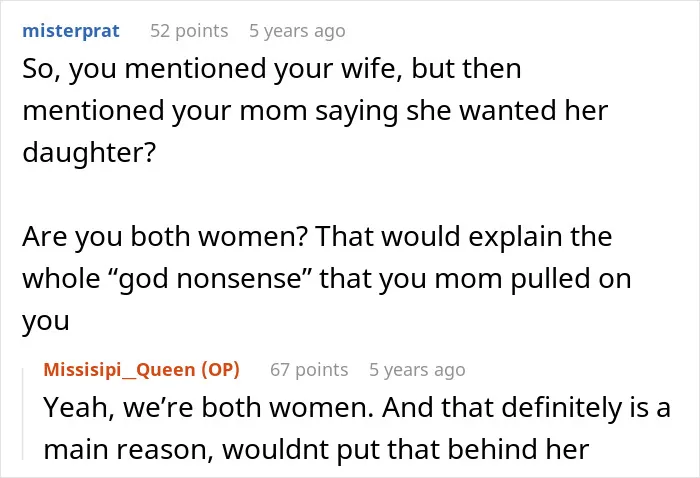Click the line 'So, you mentioned your wife, but then'
The image size is (700, 478).
[x=272, y=69]
